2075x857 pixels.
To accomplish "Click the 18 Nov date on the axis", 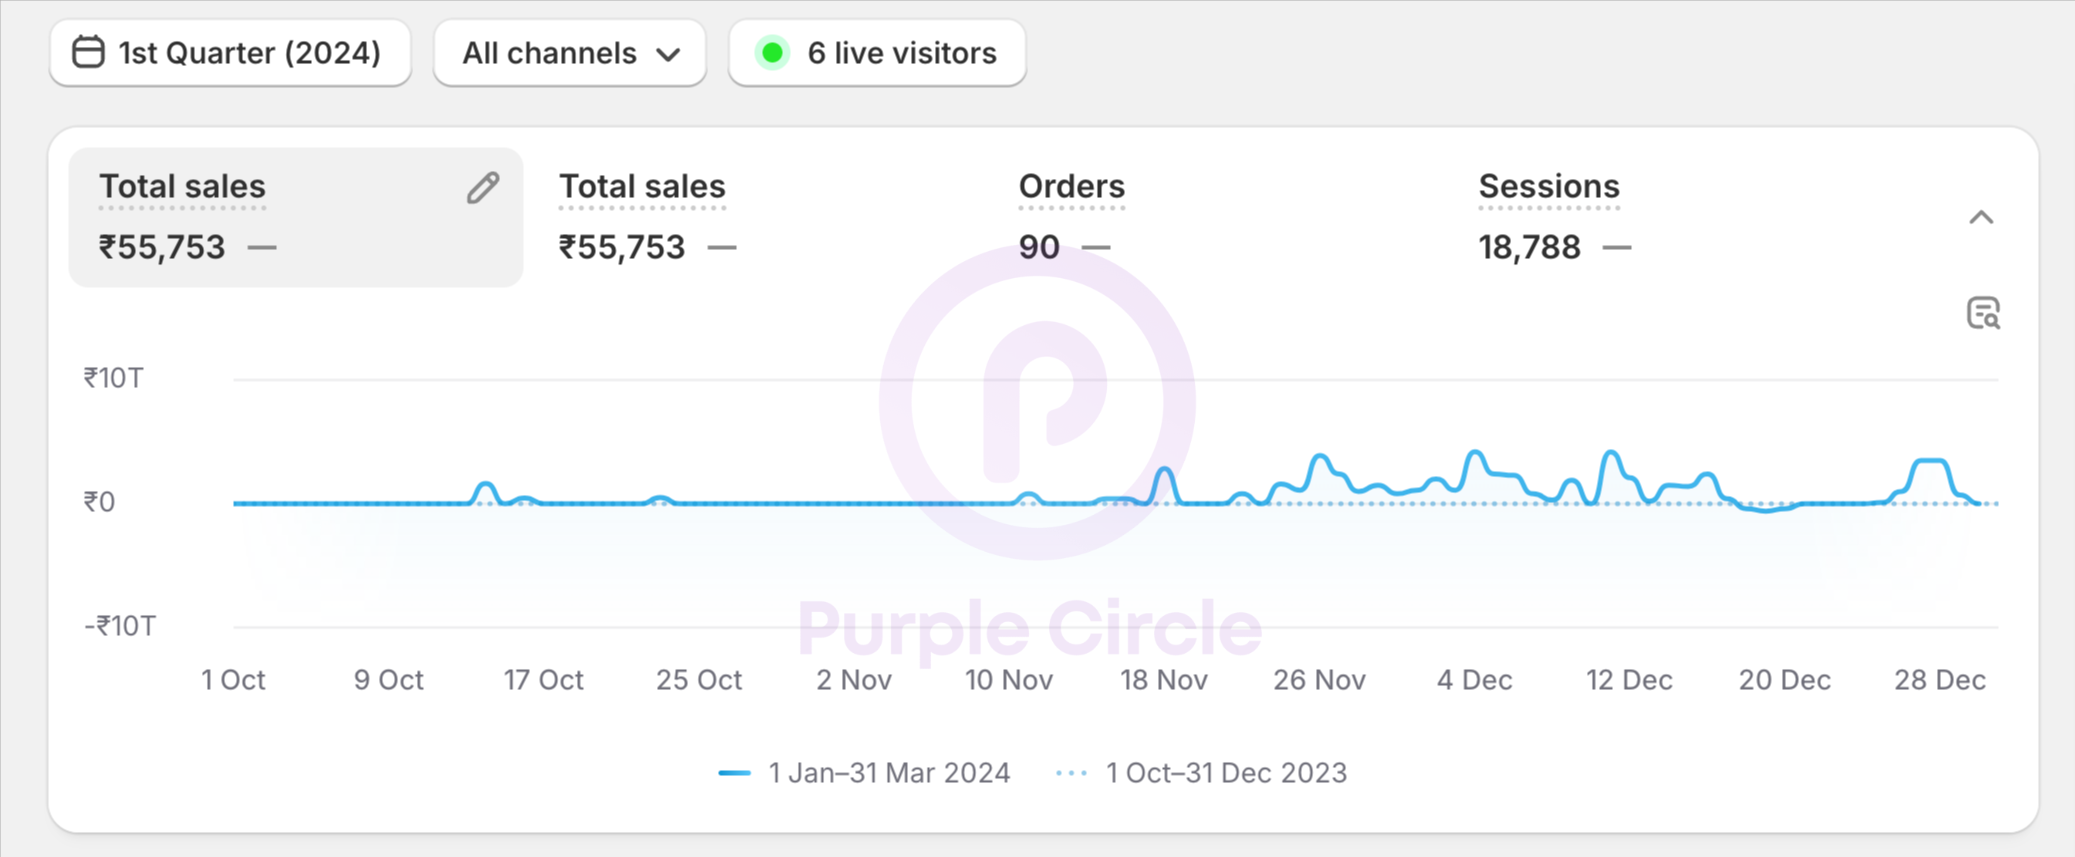I will click(1163, 680).
